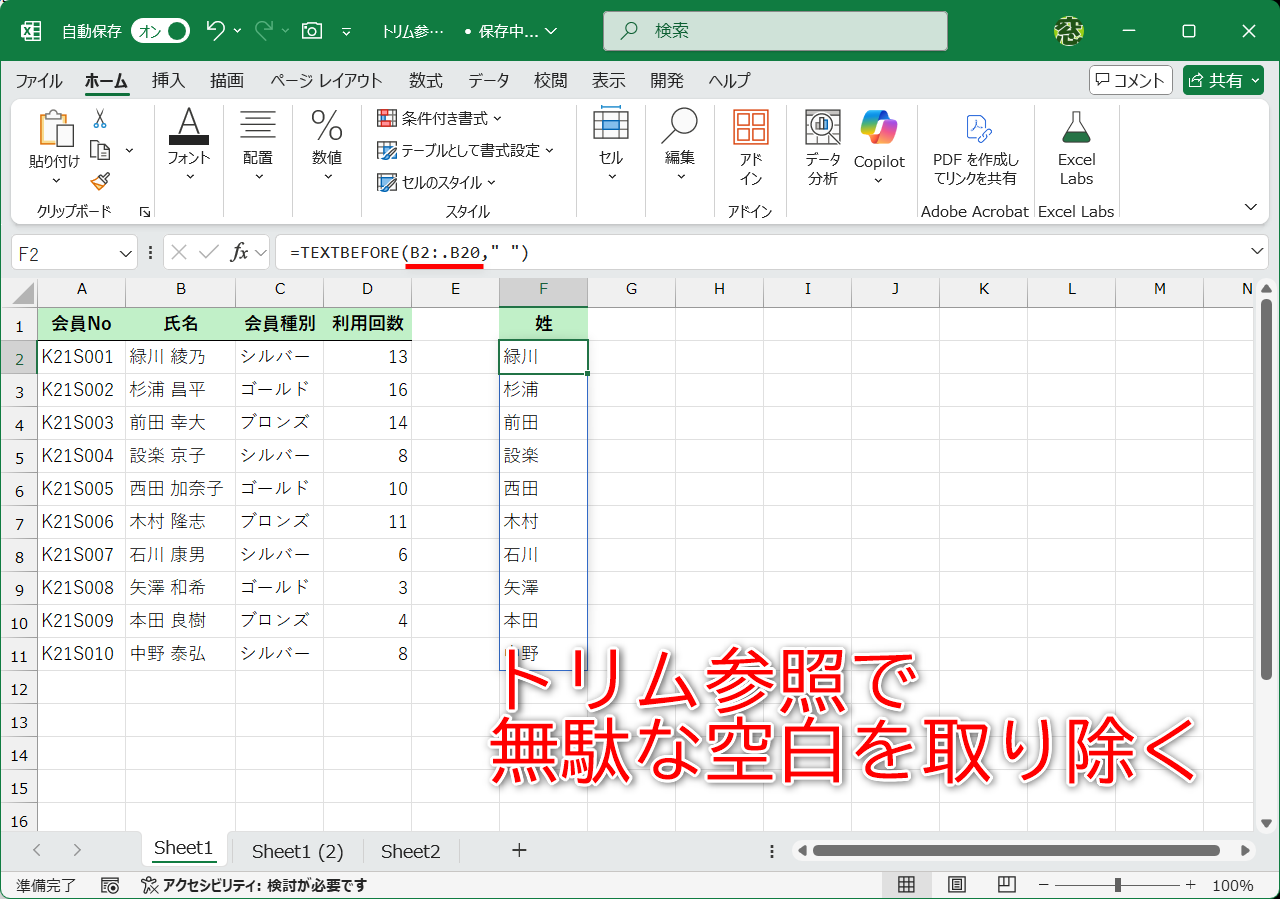Screen dimensions: 1280x899
Task: Increase zoom using the zoom slider
Action: tap(1191, 885)
